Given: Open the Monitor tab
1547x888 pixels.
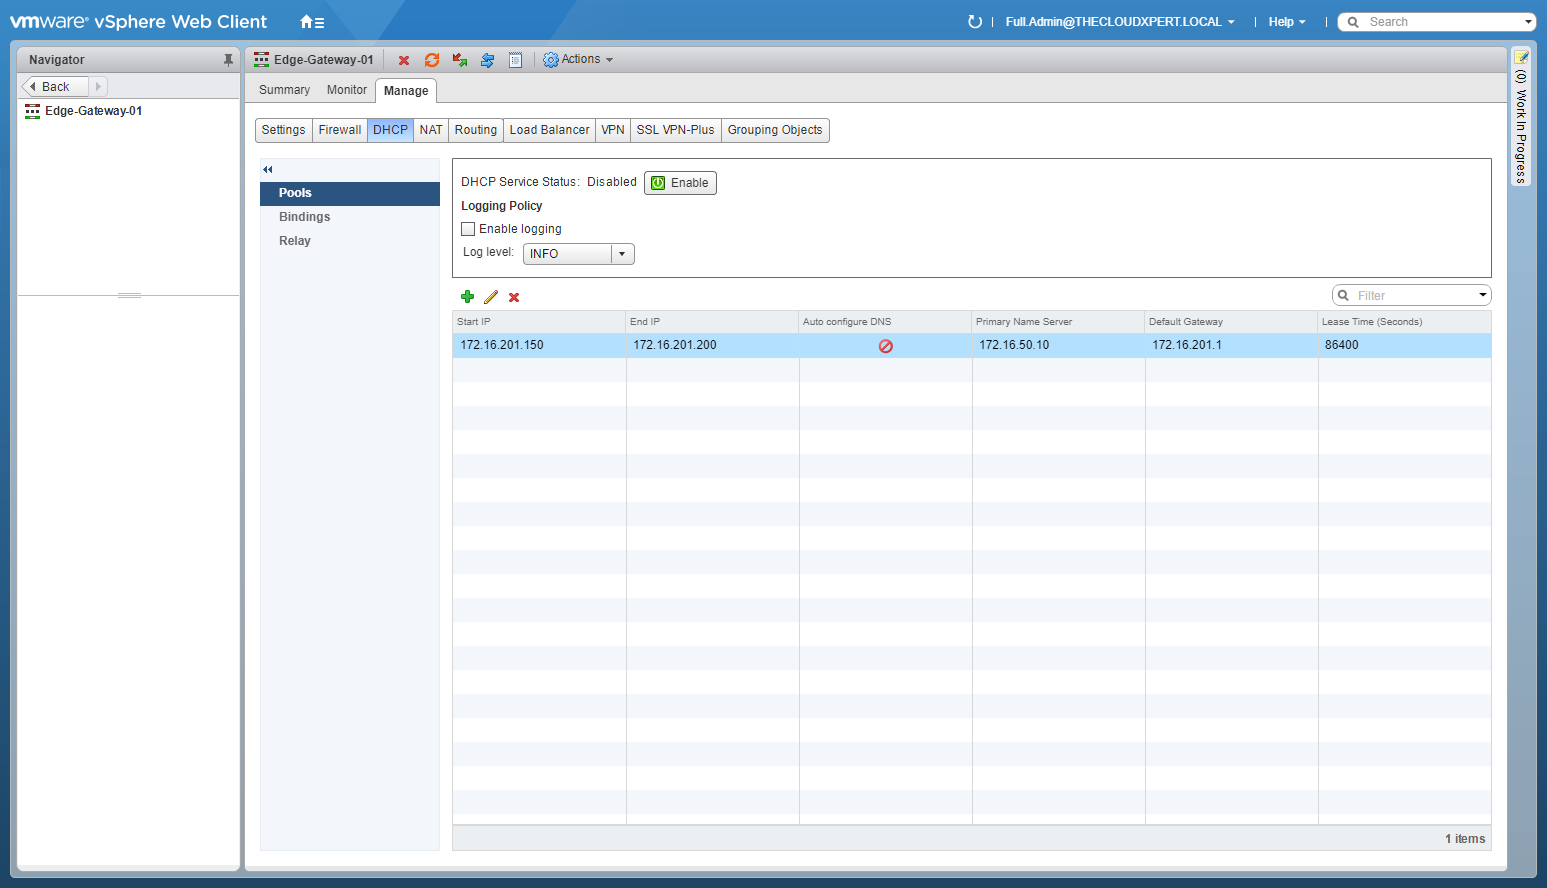Looking at the screenshot, I should pos(347,90).
